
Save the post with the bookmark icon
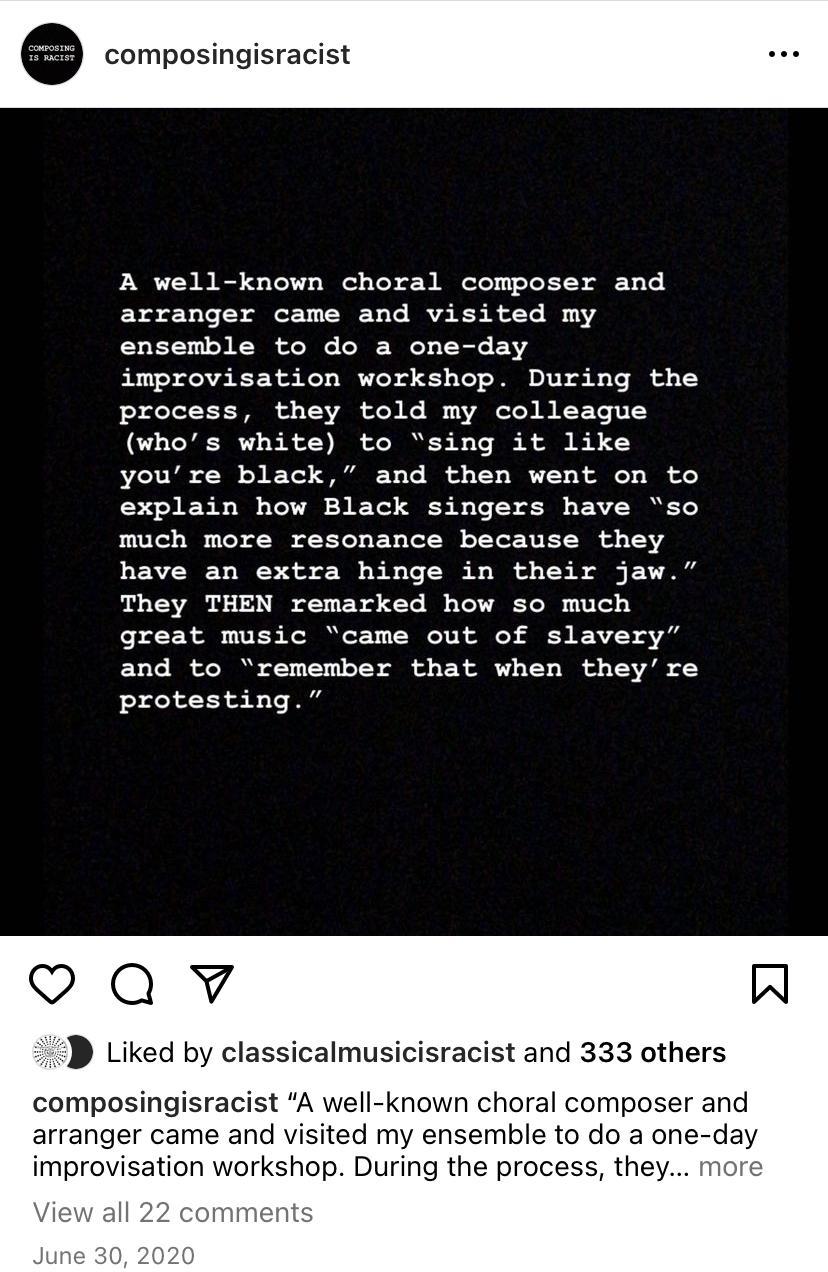(769, 984)
